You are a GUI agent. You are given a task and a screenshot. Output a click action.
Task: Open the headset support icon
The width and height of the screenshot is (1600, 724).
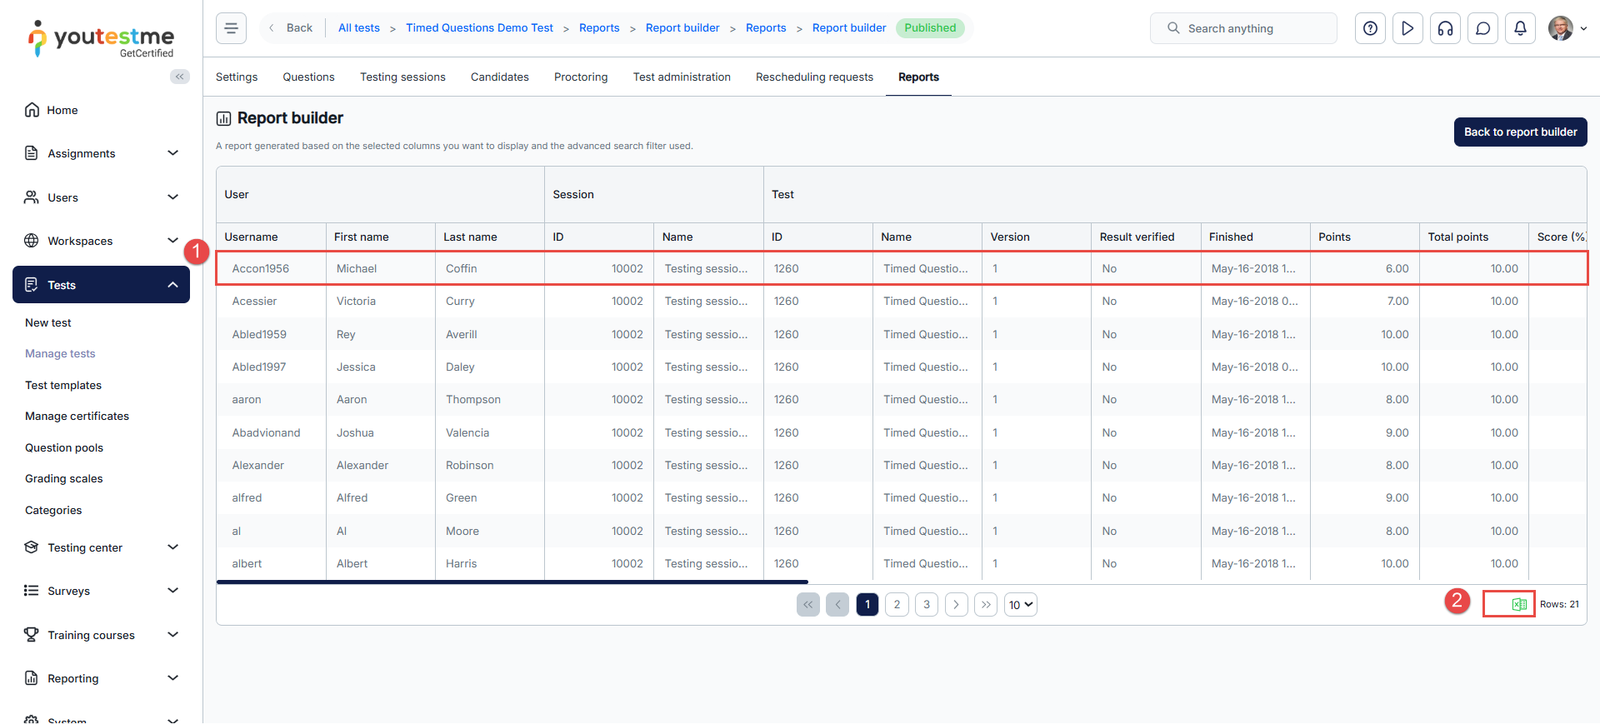pyautogui.click(x=1445, y=28)
